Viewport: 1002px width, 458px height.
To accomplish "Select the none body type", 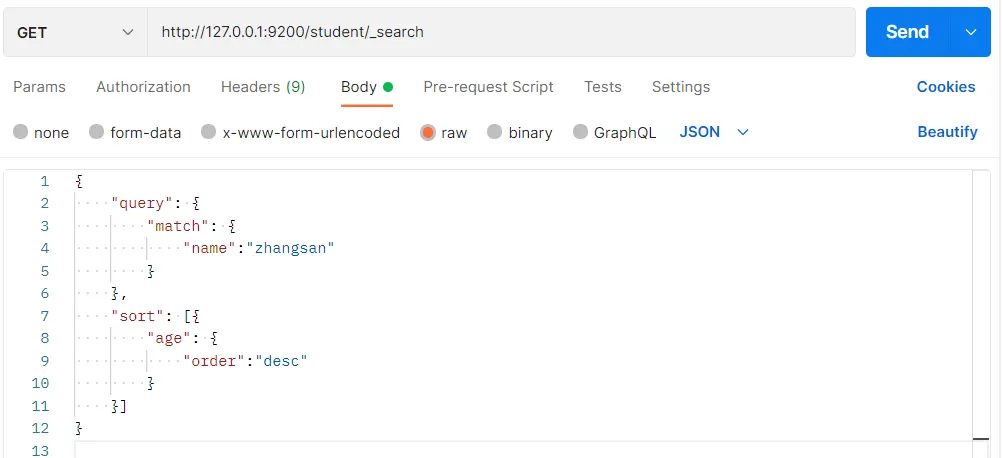I will [21, 132].
